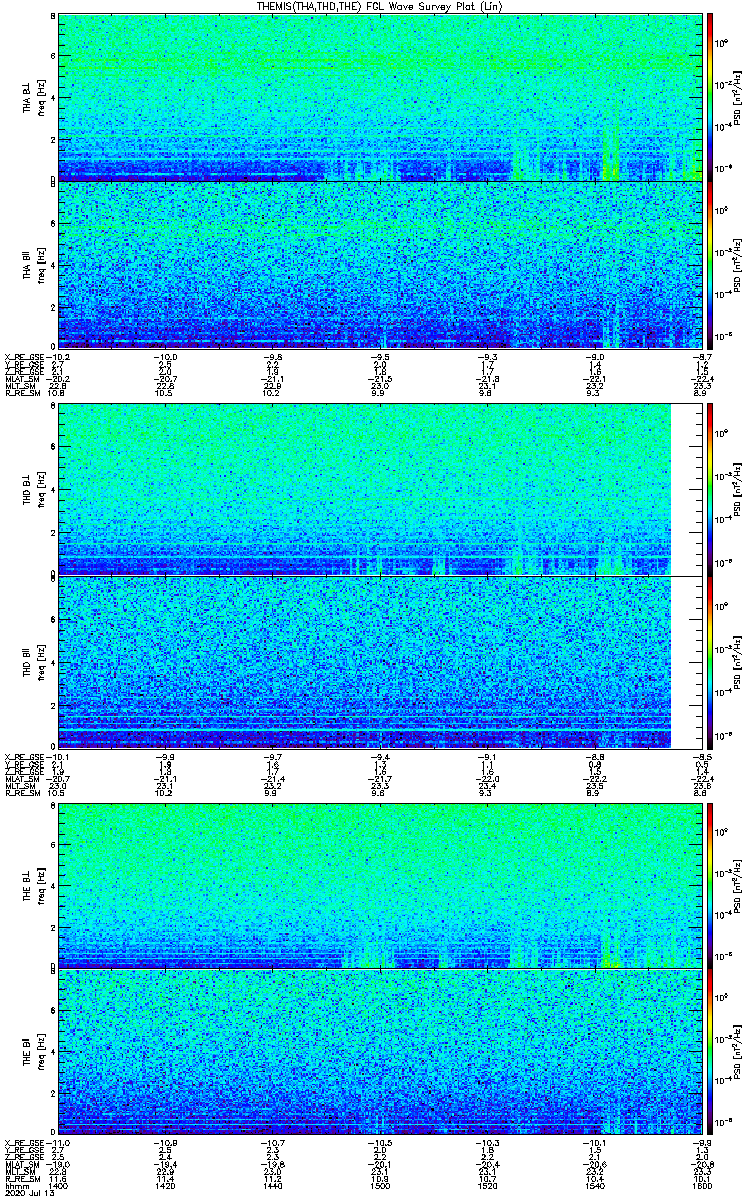This screenshot has width=750, height=1200.
Task: Click the X_RE_GSE label under the THA panels
Action: [25, 358]
